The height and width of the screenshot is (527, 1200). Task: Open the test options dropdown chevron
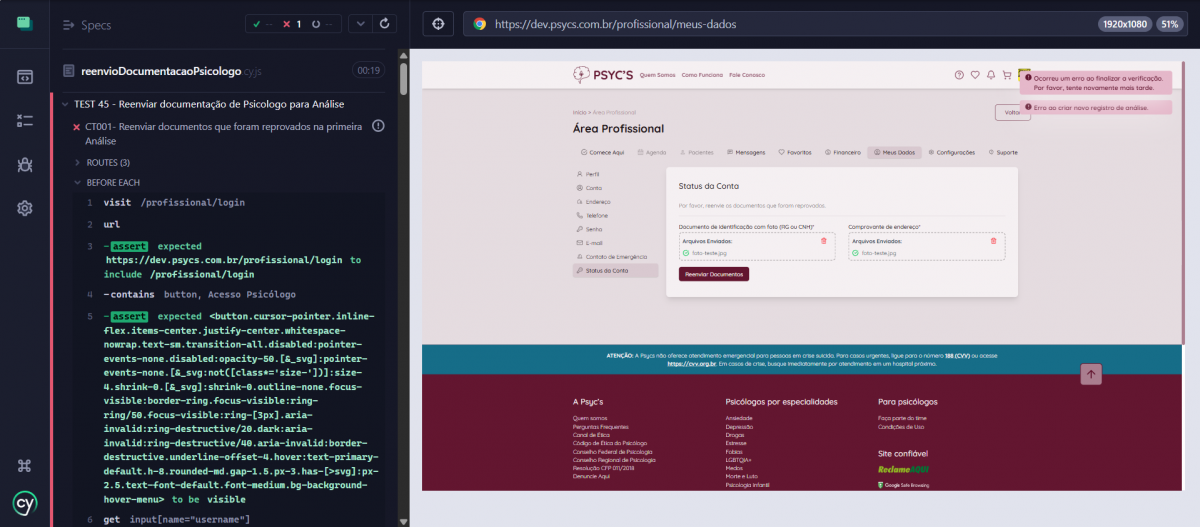[x=360, y=24]
